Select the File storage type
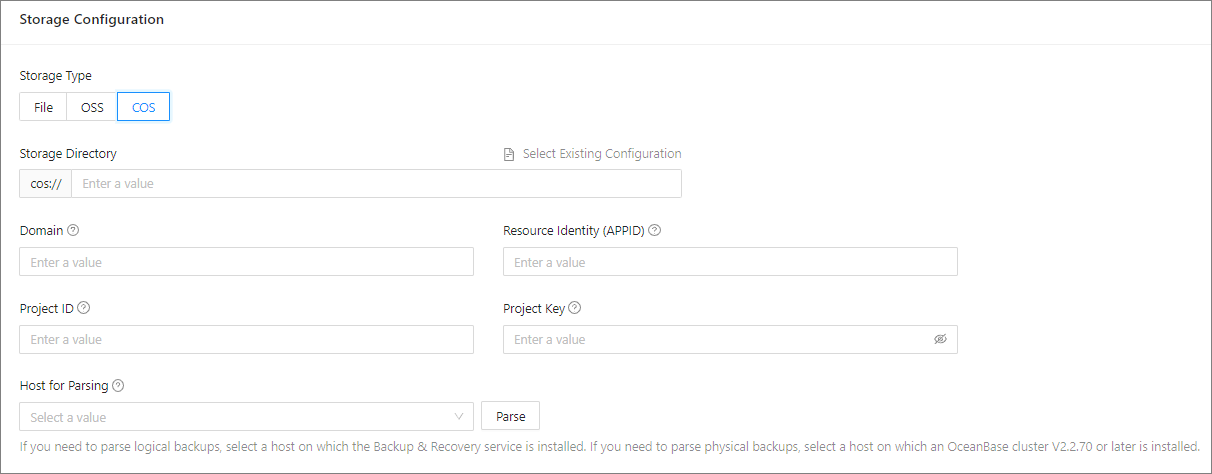Image resolution: width=1212 pixels, height=474 pixels. coord(43,107)
